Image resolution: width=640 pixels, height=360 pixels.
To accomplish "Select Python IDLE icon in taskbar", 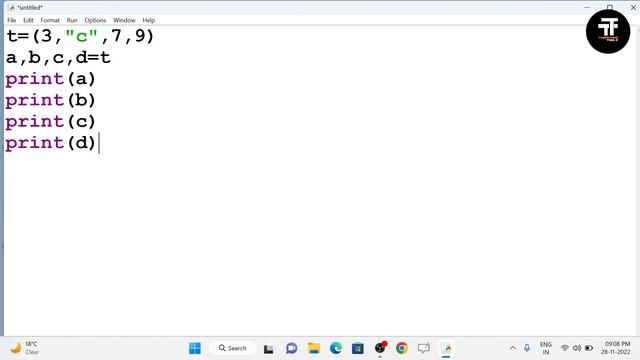I will click(447, 348).
